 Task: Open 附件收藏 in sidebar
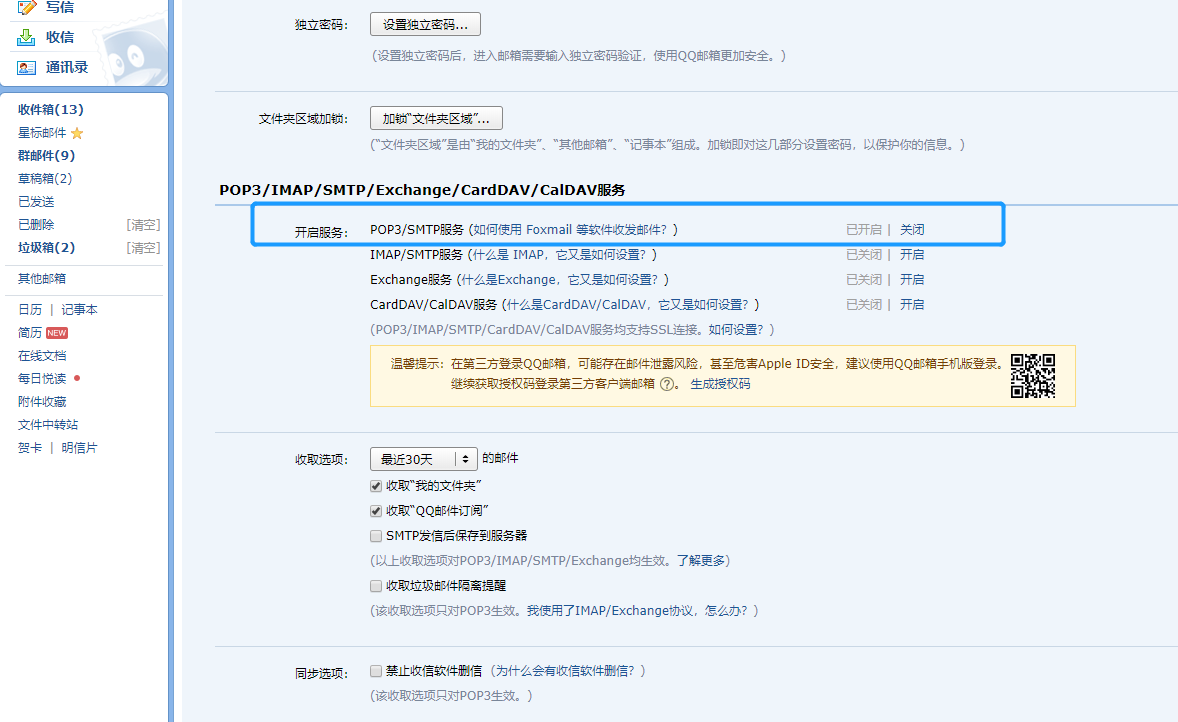point(42,402)
